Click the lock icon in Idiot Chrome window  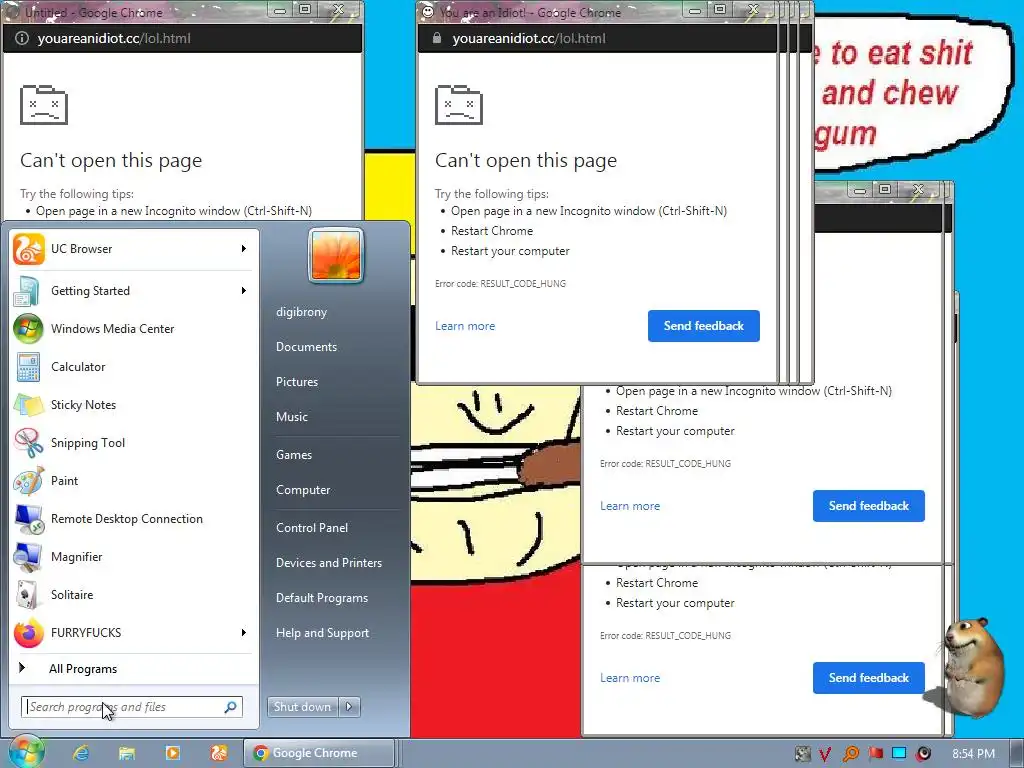(437, 39)
